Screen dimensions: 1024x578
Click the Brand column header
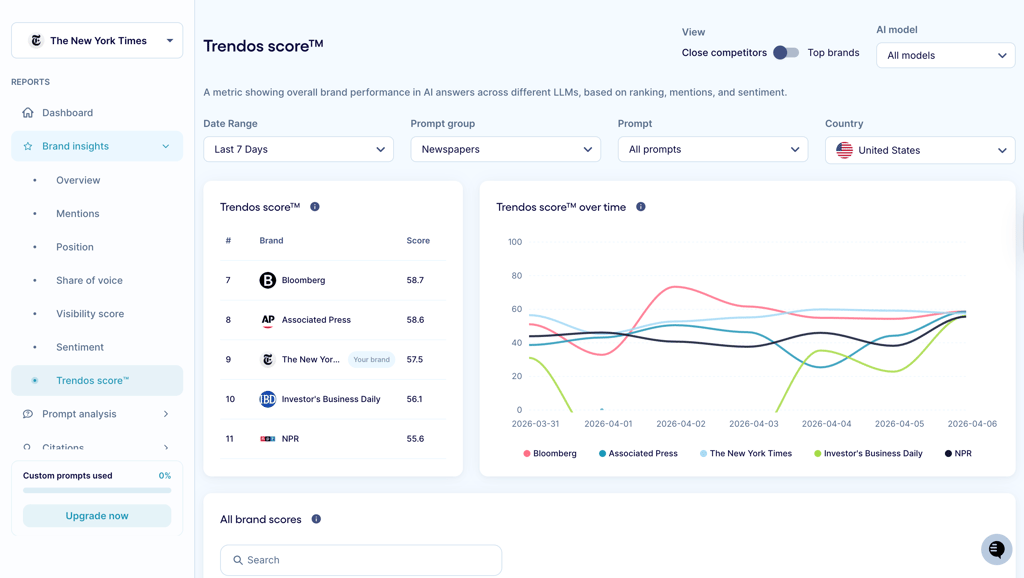[x=271, y=240]
